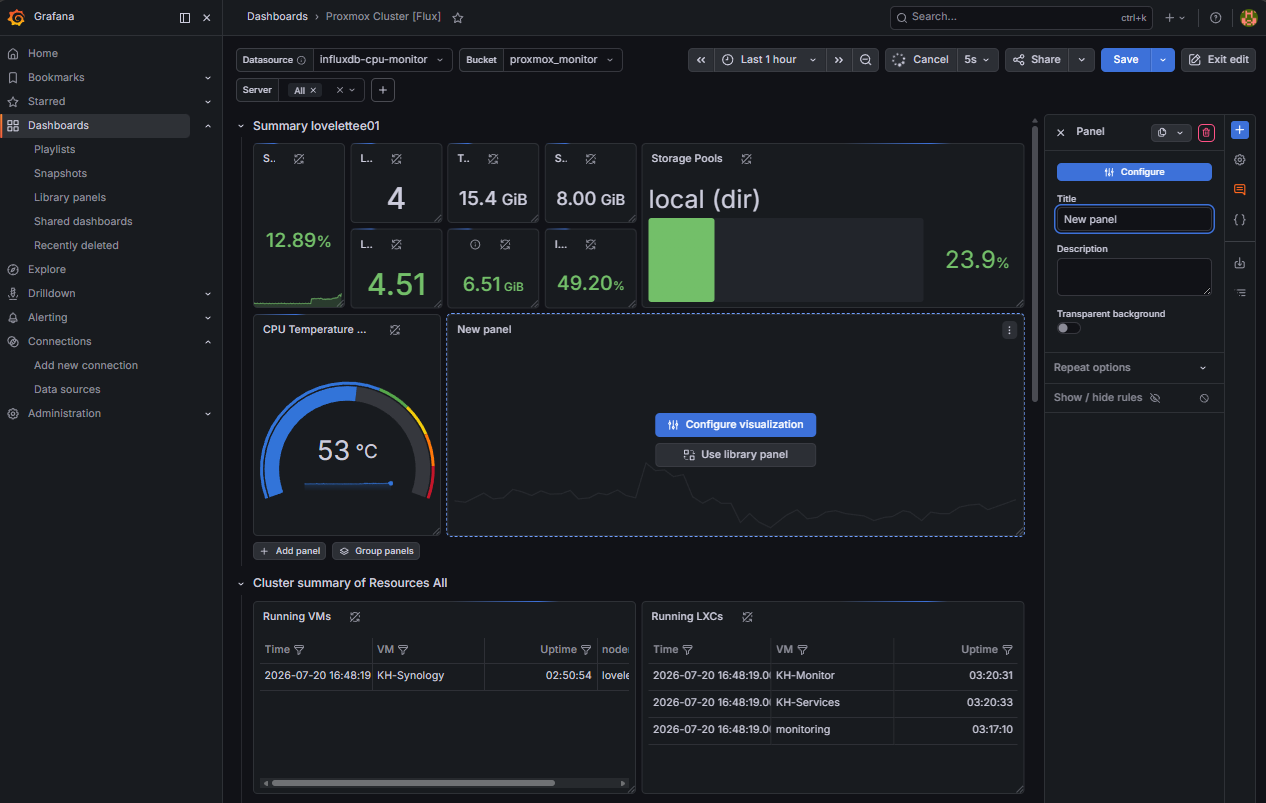This screenshot has height=803, width=1266.
Task: Zoom out the time range
Action: [866, 60]
